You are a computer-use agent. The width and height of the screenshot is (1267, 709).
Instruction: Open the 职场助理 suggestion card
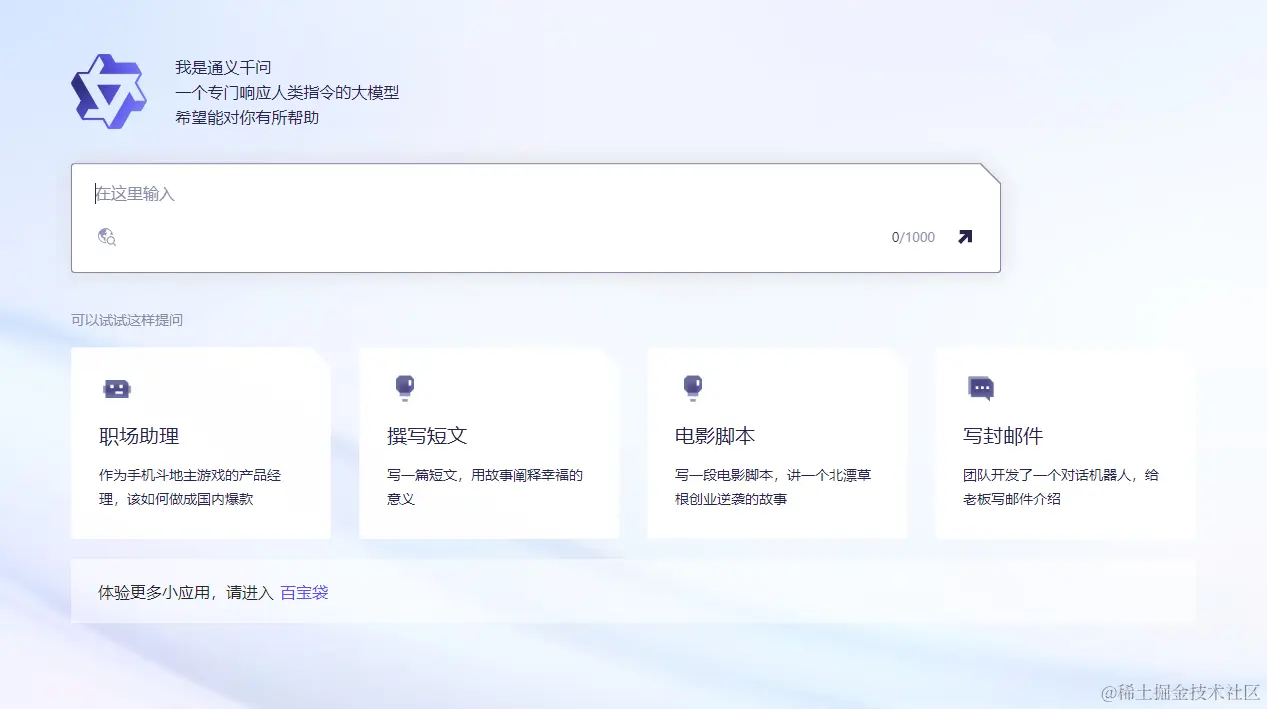pyautogui.click(x=200, y=443)
